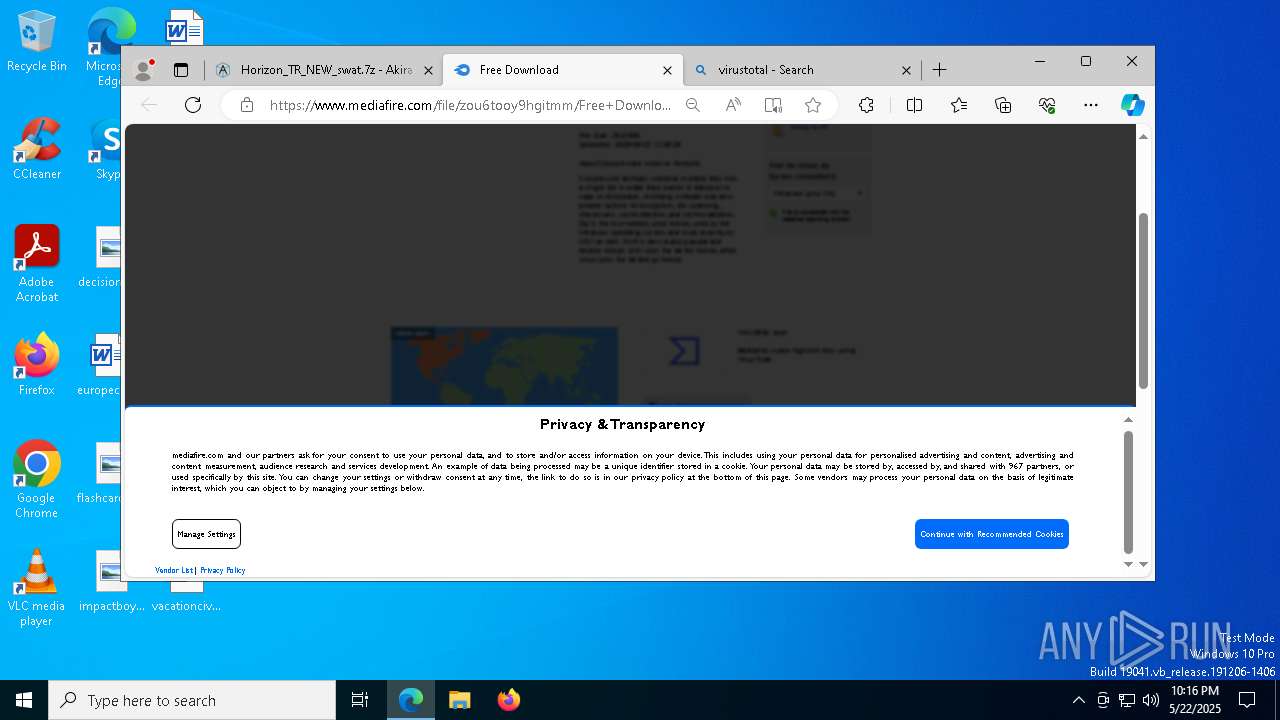The image size is (1280, 720).
Task: Switch to Free Download tab
Action: (x=562, y=70)
